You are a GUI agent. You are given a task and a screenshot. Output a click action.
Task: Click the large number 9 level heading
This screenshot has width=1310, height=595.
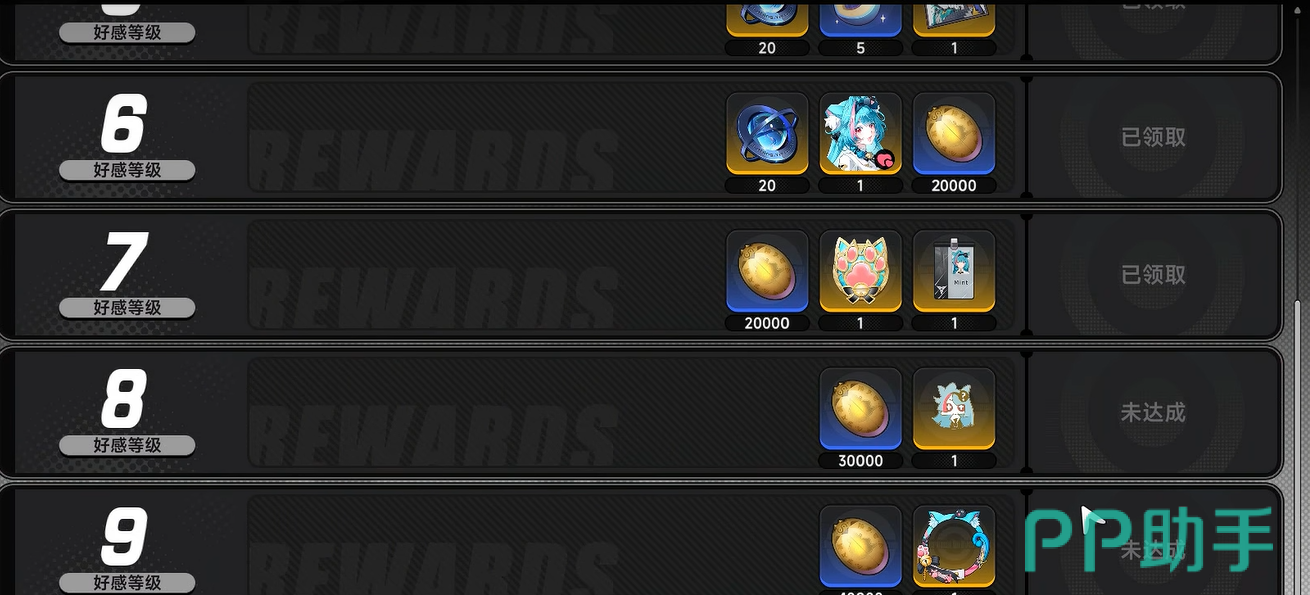point(125,537)
